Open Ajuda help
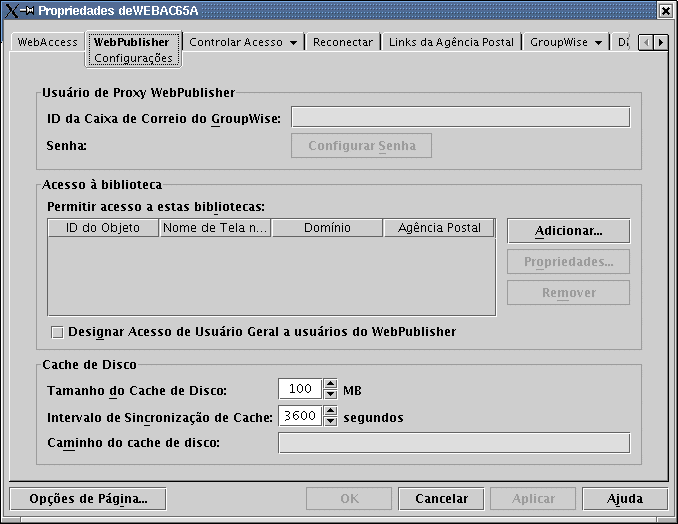Screen dimensions: 678x524 tap(625, 499)
